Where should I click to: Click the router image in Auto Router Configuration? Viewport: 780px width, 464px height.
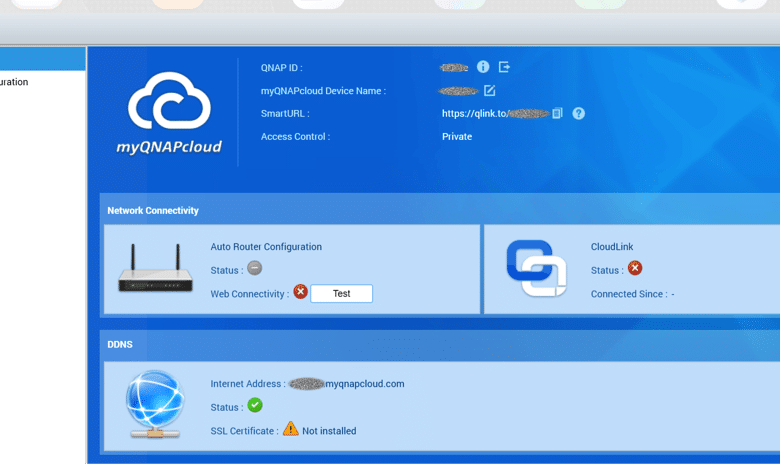pyautogui.click(x=155, y=269)
